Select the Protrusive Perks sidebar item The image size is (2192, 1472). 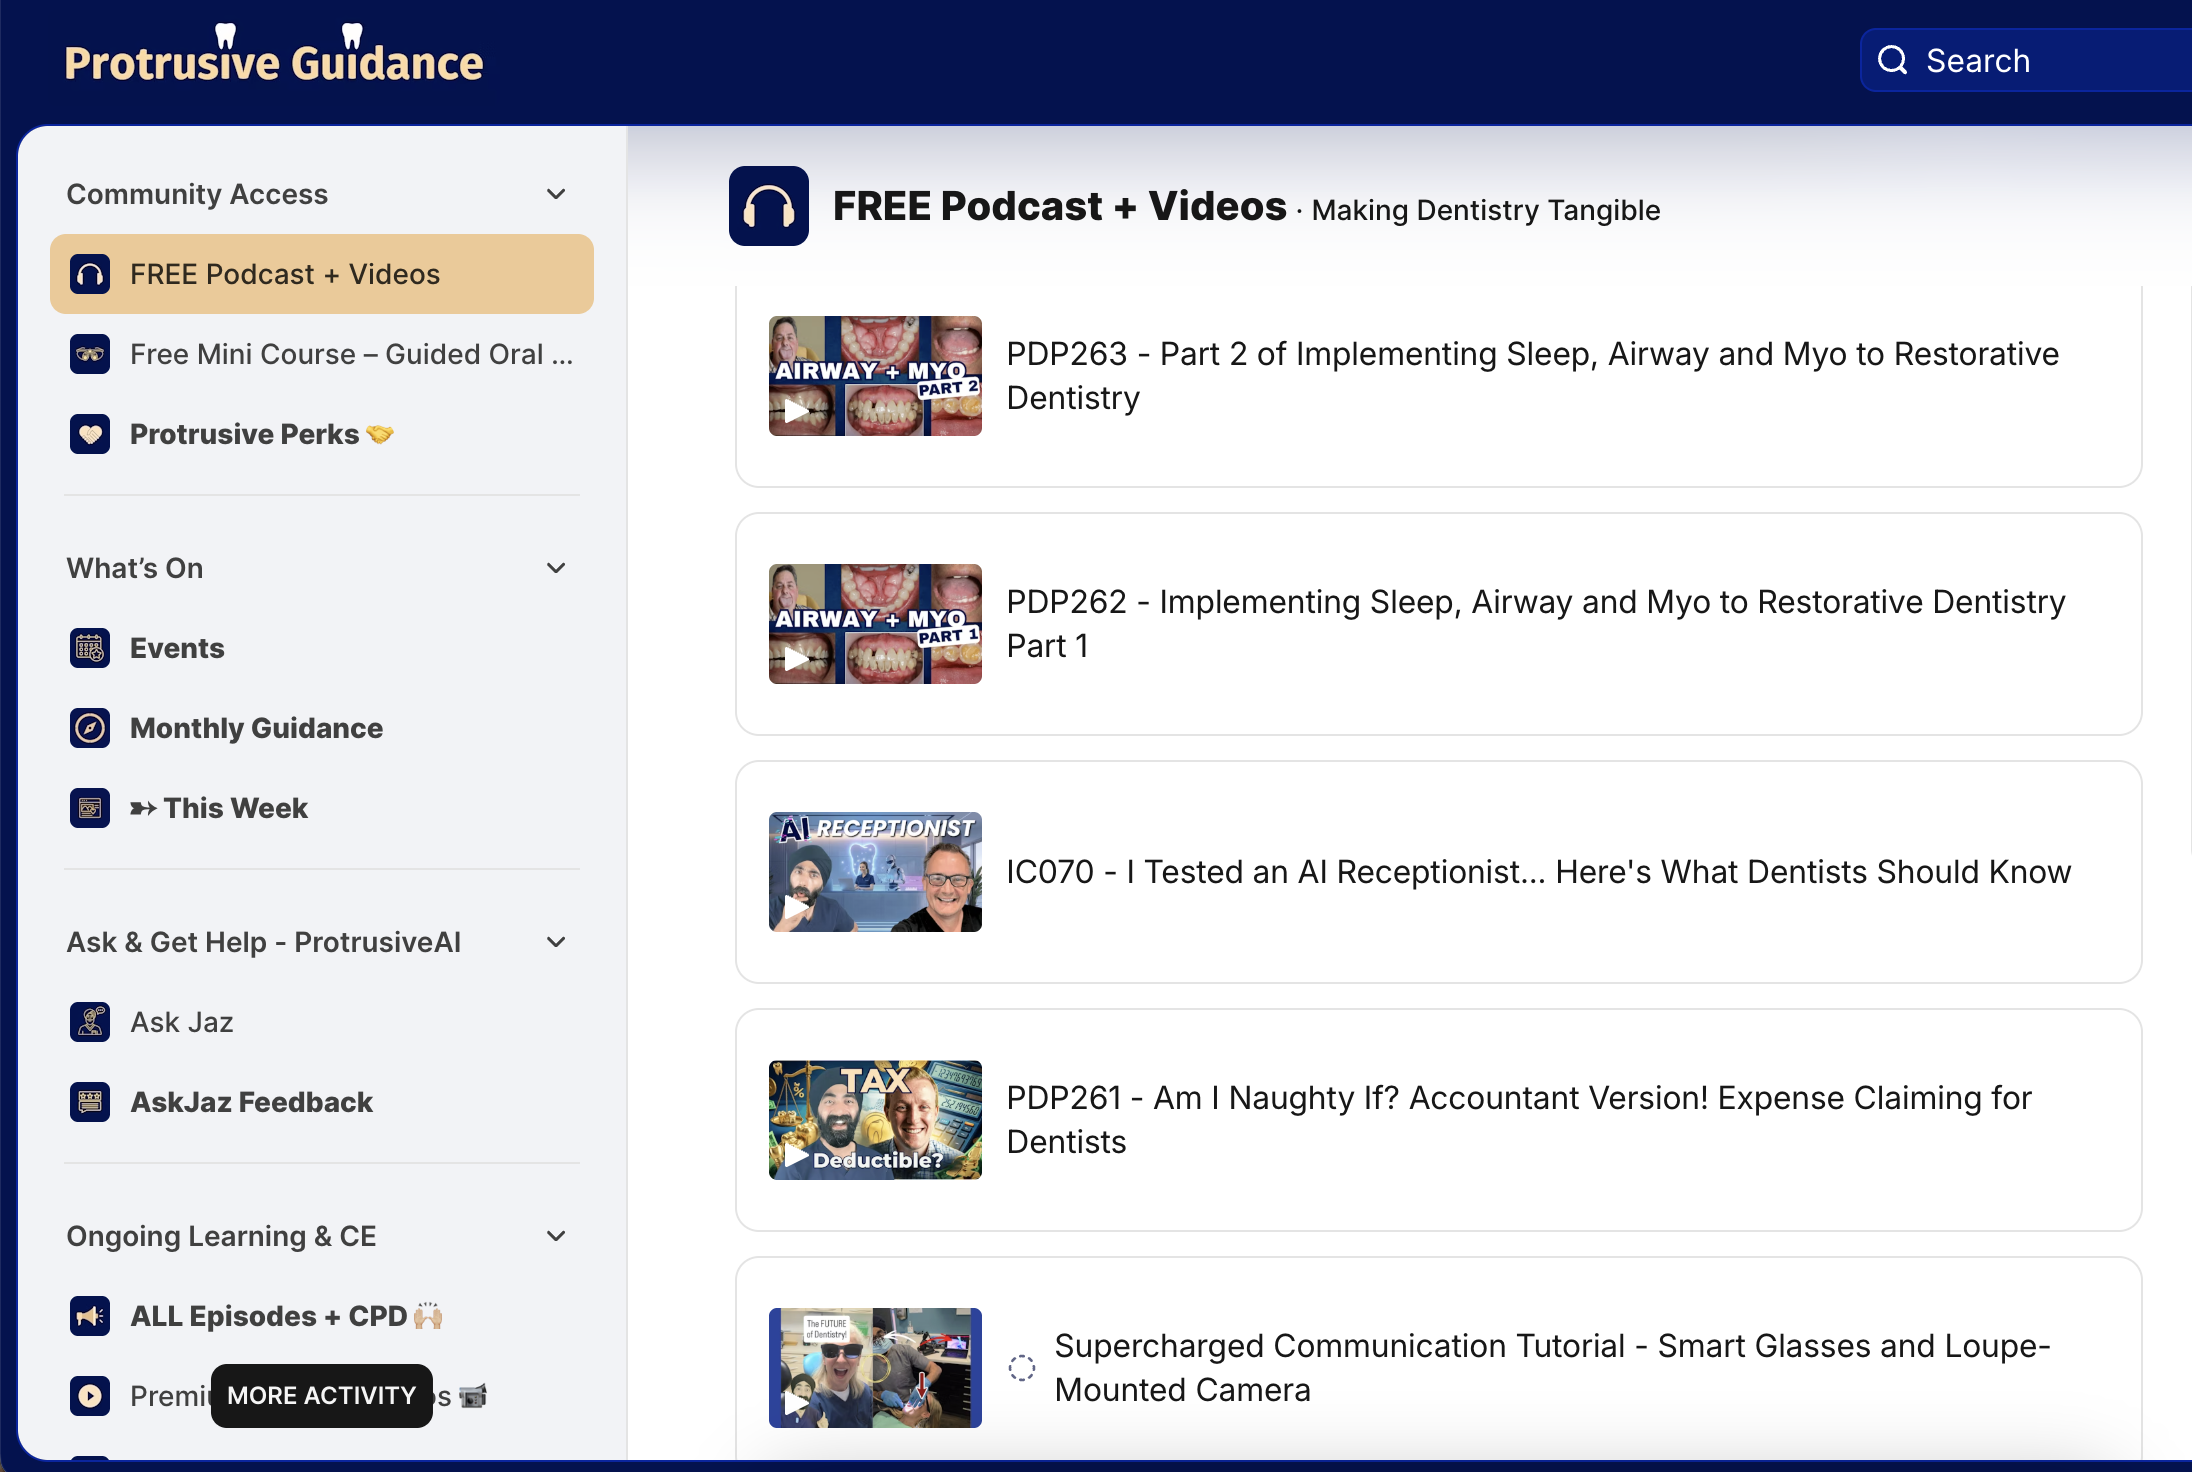[x=244, y=434]
